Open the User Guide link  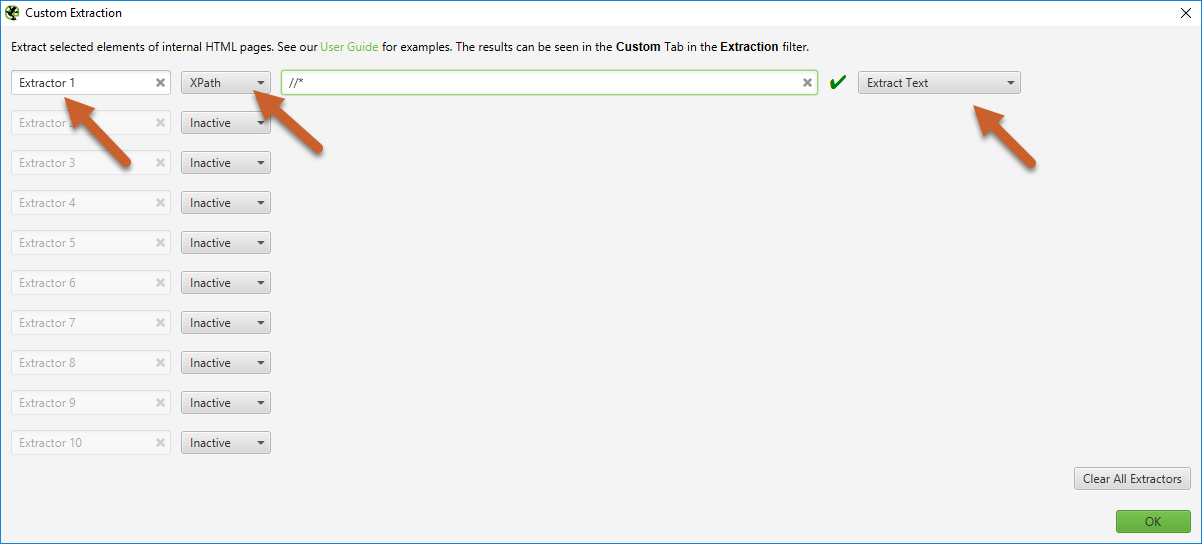point(349,47)
